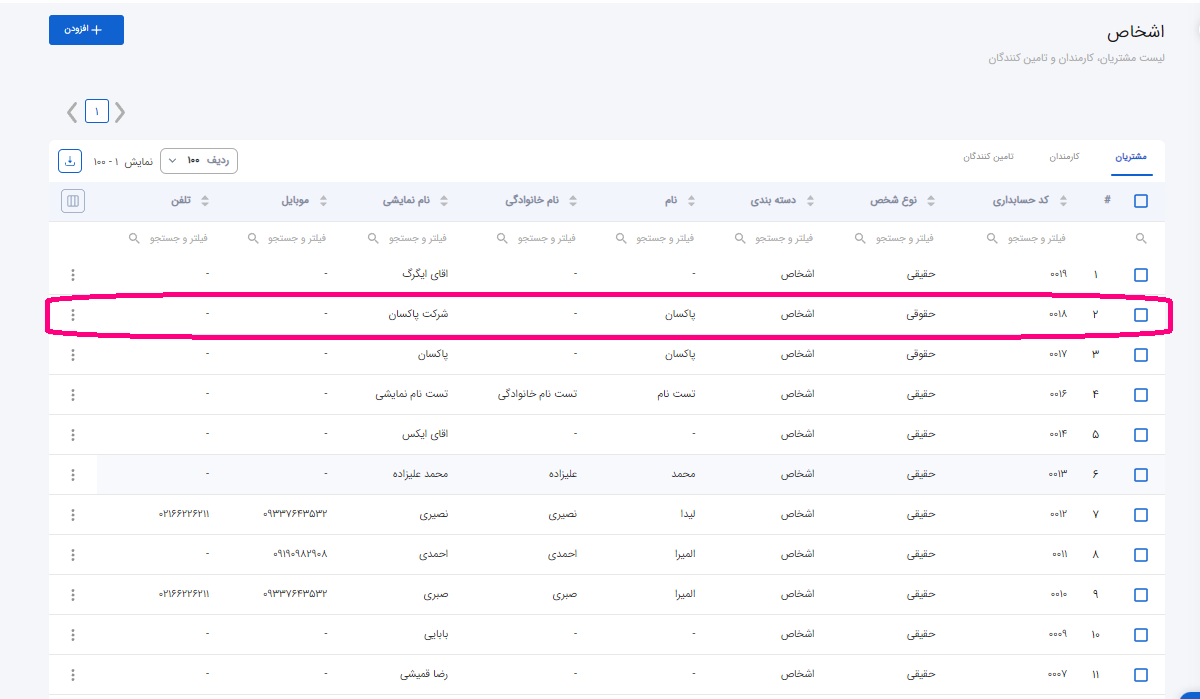
Task: Open the column settings icon in table header
Action: (72, 201)
